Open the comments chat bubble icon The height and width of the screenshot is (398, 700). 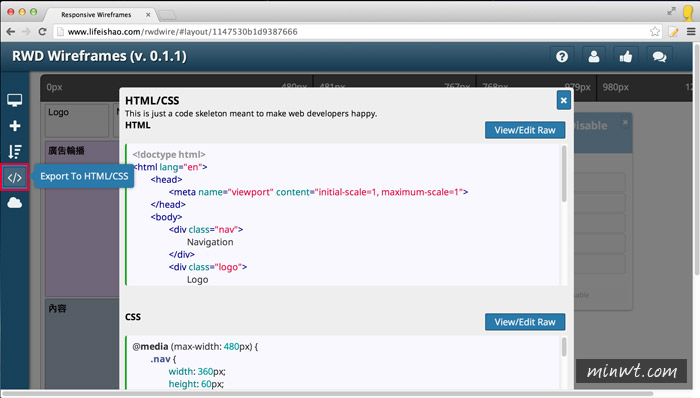tap(659, 57)
